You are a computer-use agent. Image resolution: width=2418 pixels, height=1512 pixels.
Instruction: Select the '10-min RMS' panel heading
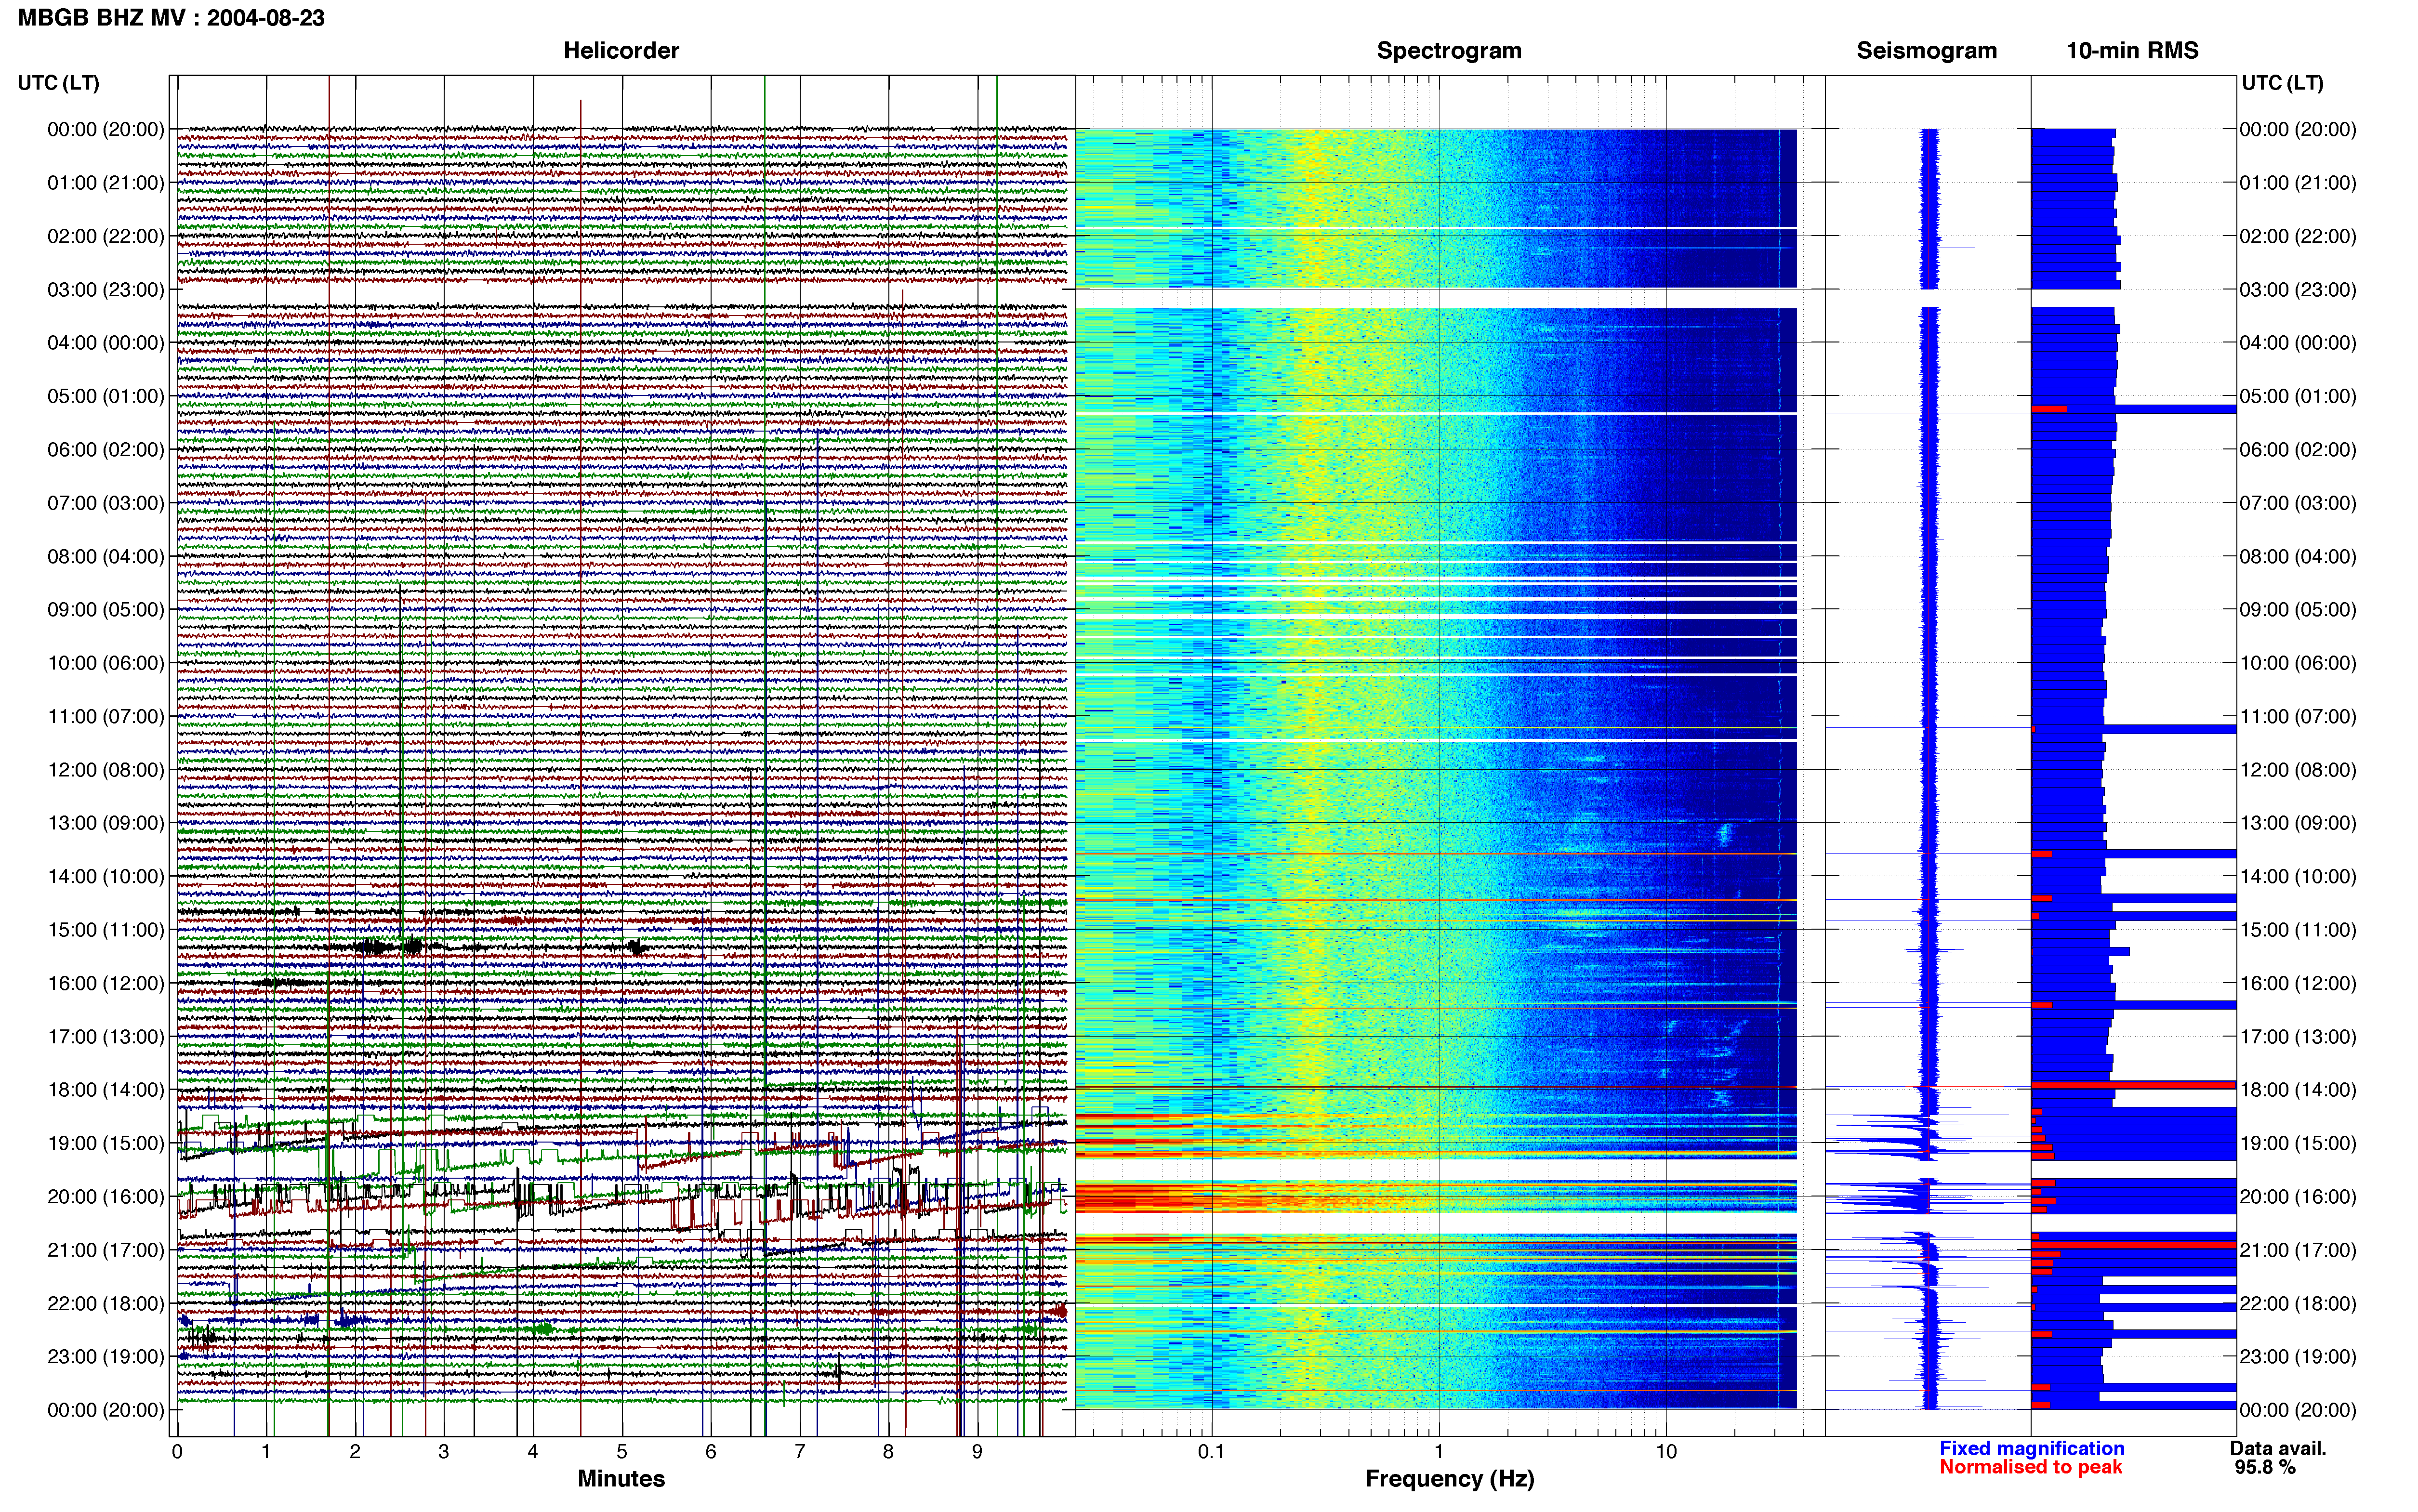click(2132, 51)
